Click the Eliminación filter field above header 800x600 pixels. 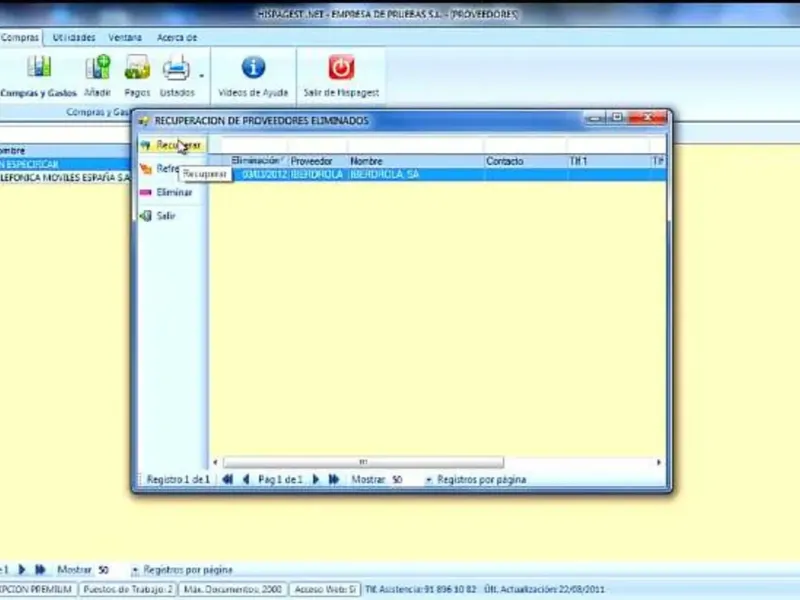click(x=255, y=146)
